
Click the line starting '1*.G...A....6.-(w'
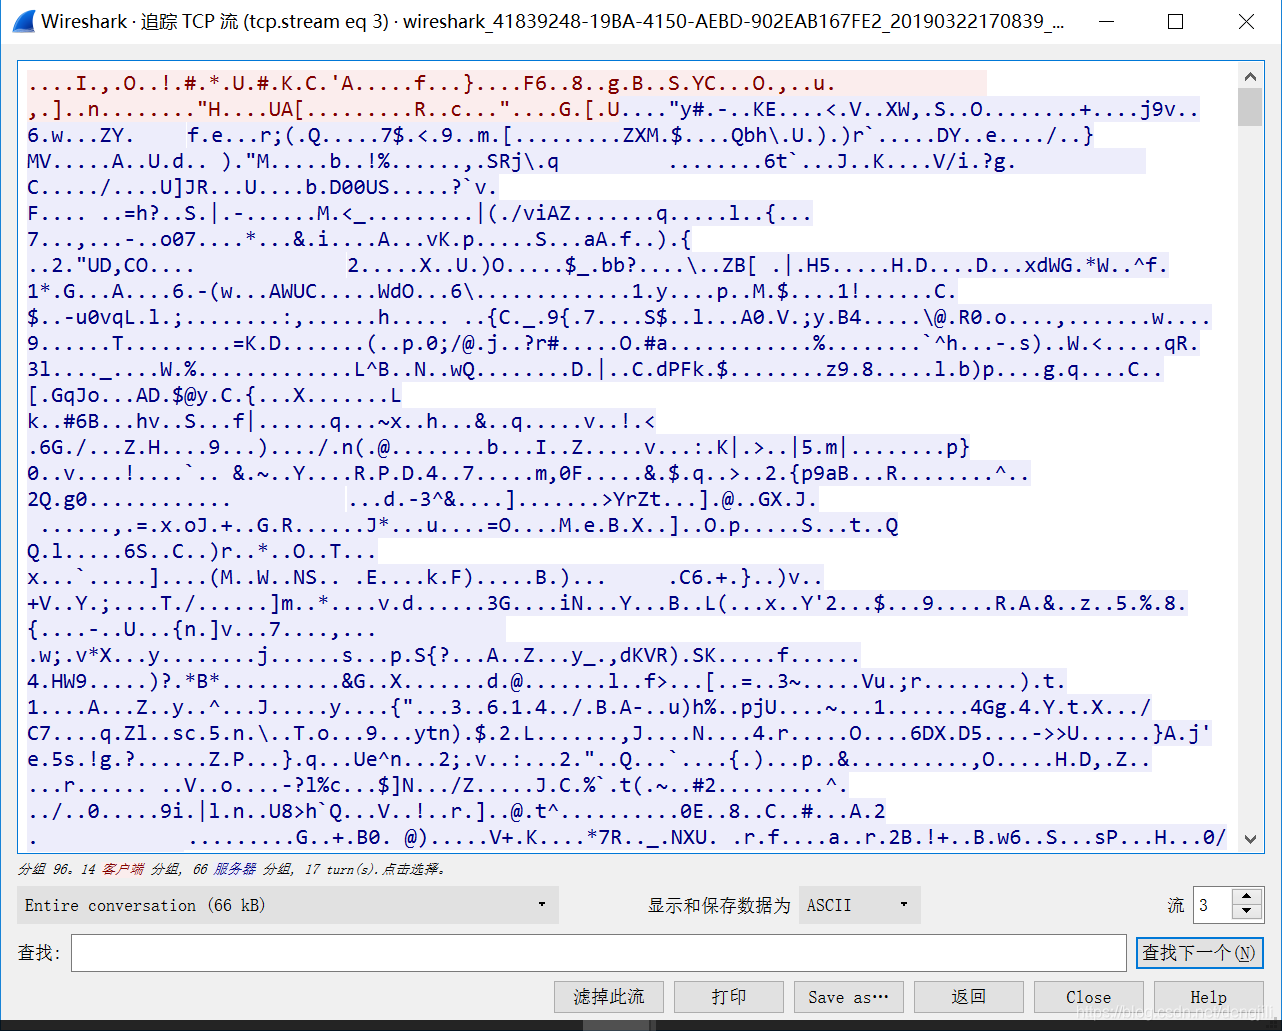coord(491,291)
